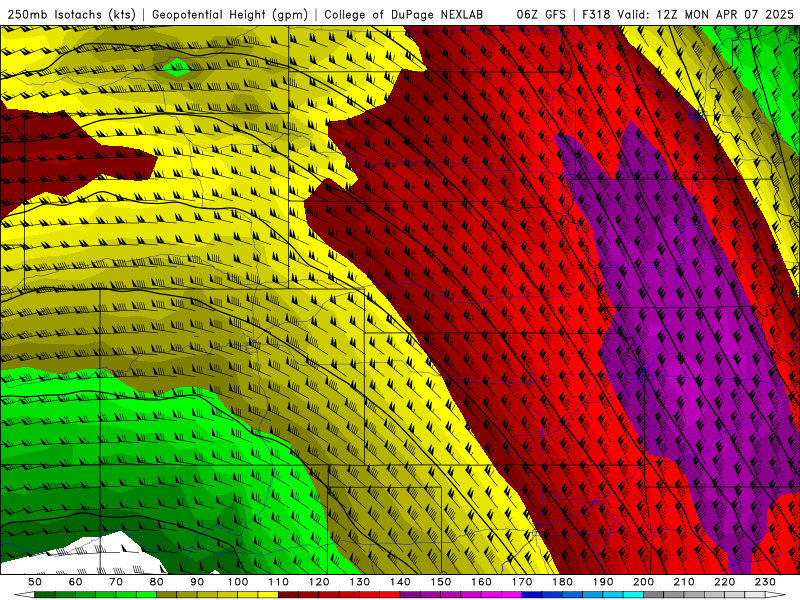Click the right arrow end of the color bar
This screenshot has width=800, height=600.
click(776, 595)
